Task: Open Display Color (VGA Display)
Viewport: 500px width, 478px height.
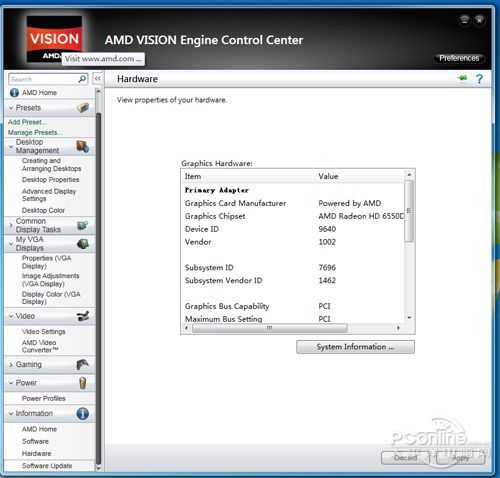Action: click(x=51, y=298)
